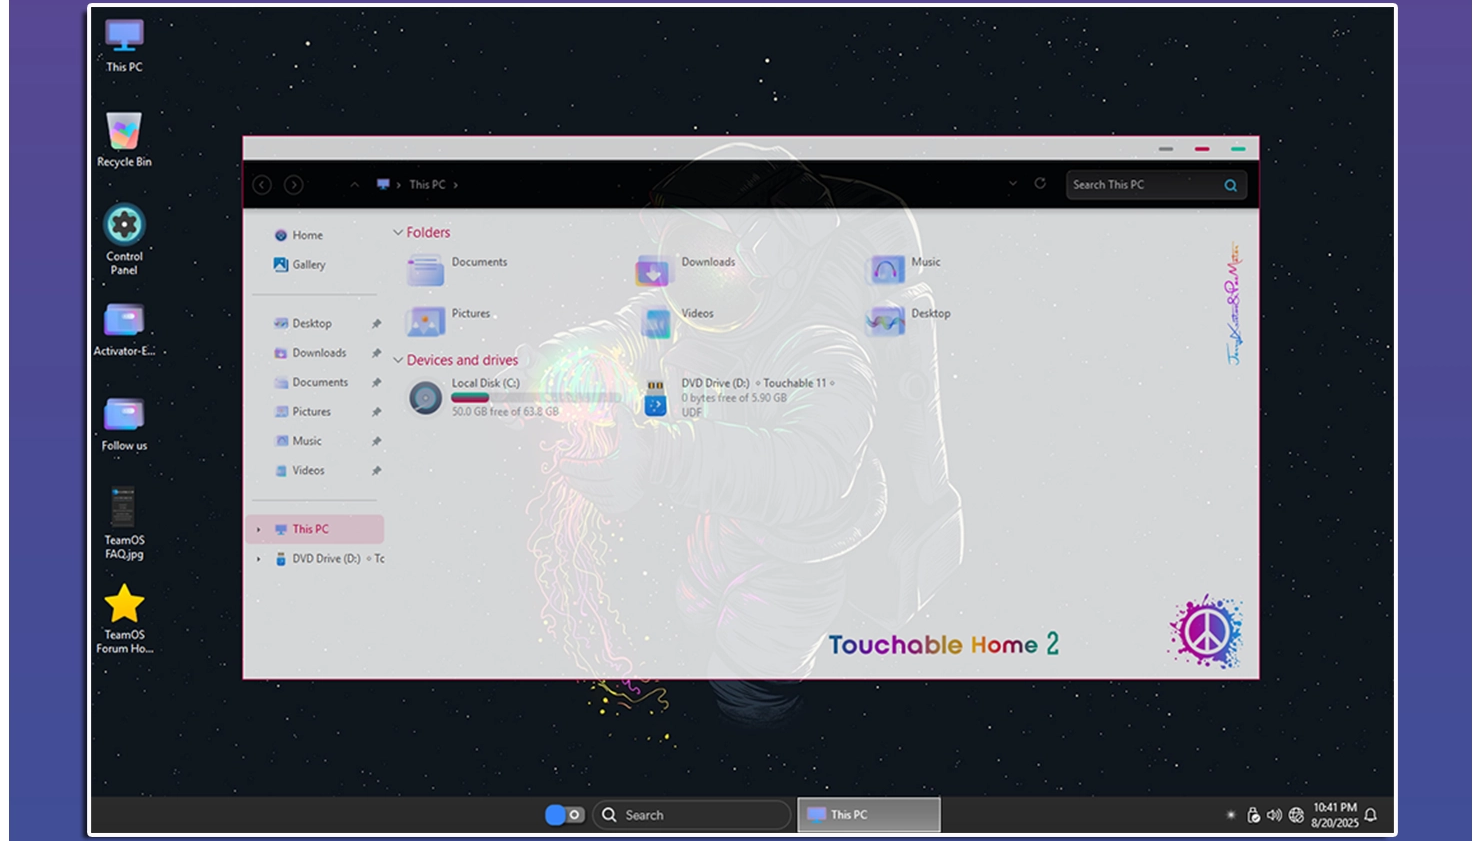This screenshot has height=841, width=1482.
Task: Expand the This PC tree node arrow
Action: [259, 530]
